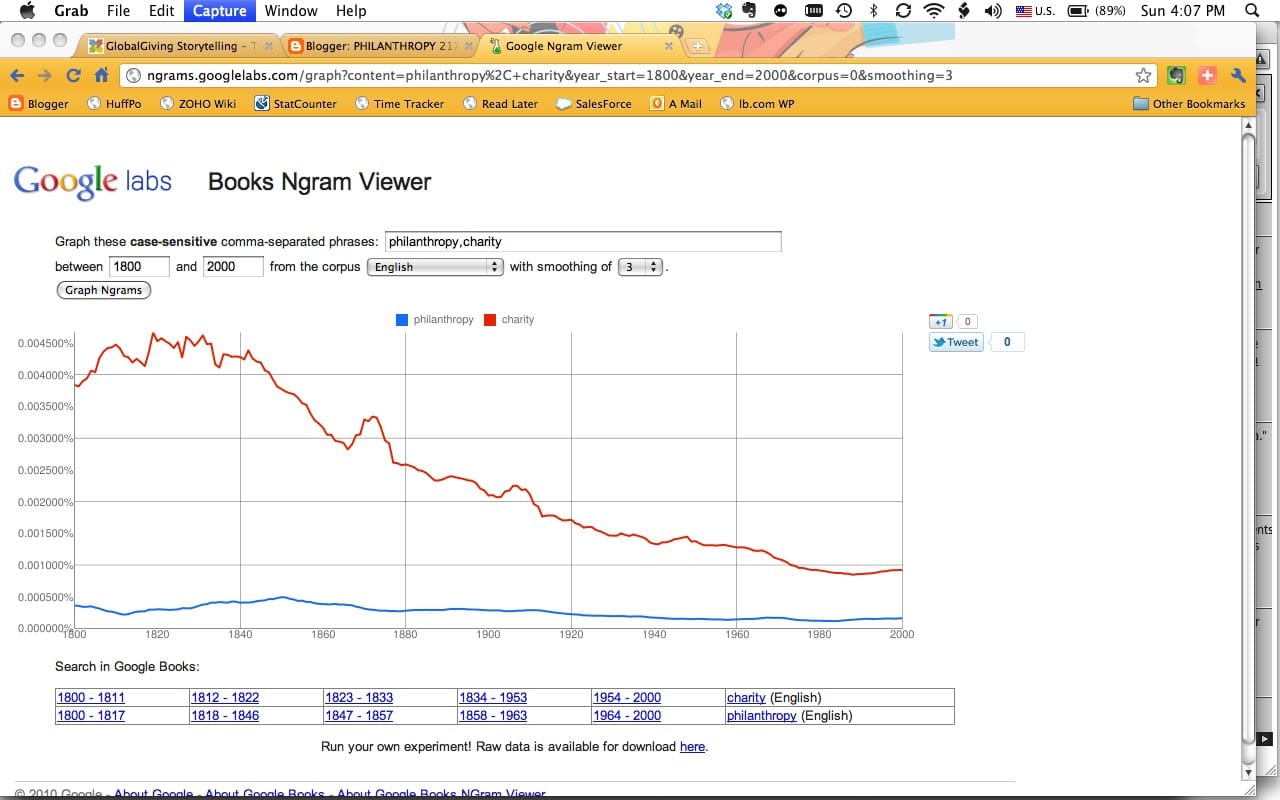Open the Chrome wrench settings menu
This screenshot has height=800, width=1280.
pyautogui.click(x=1238, y=76)
